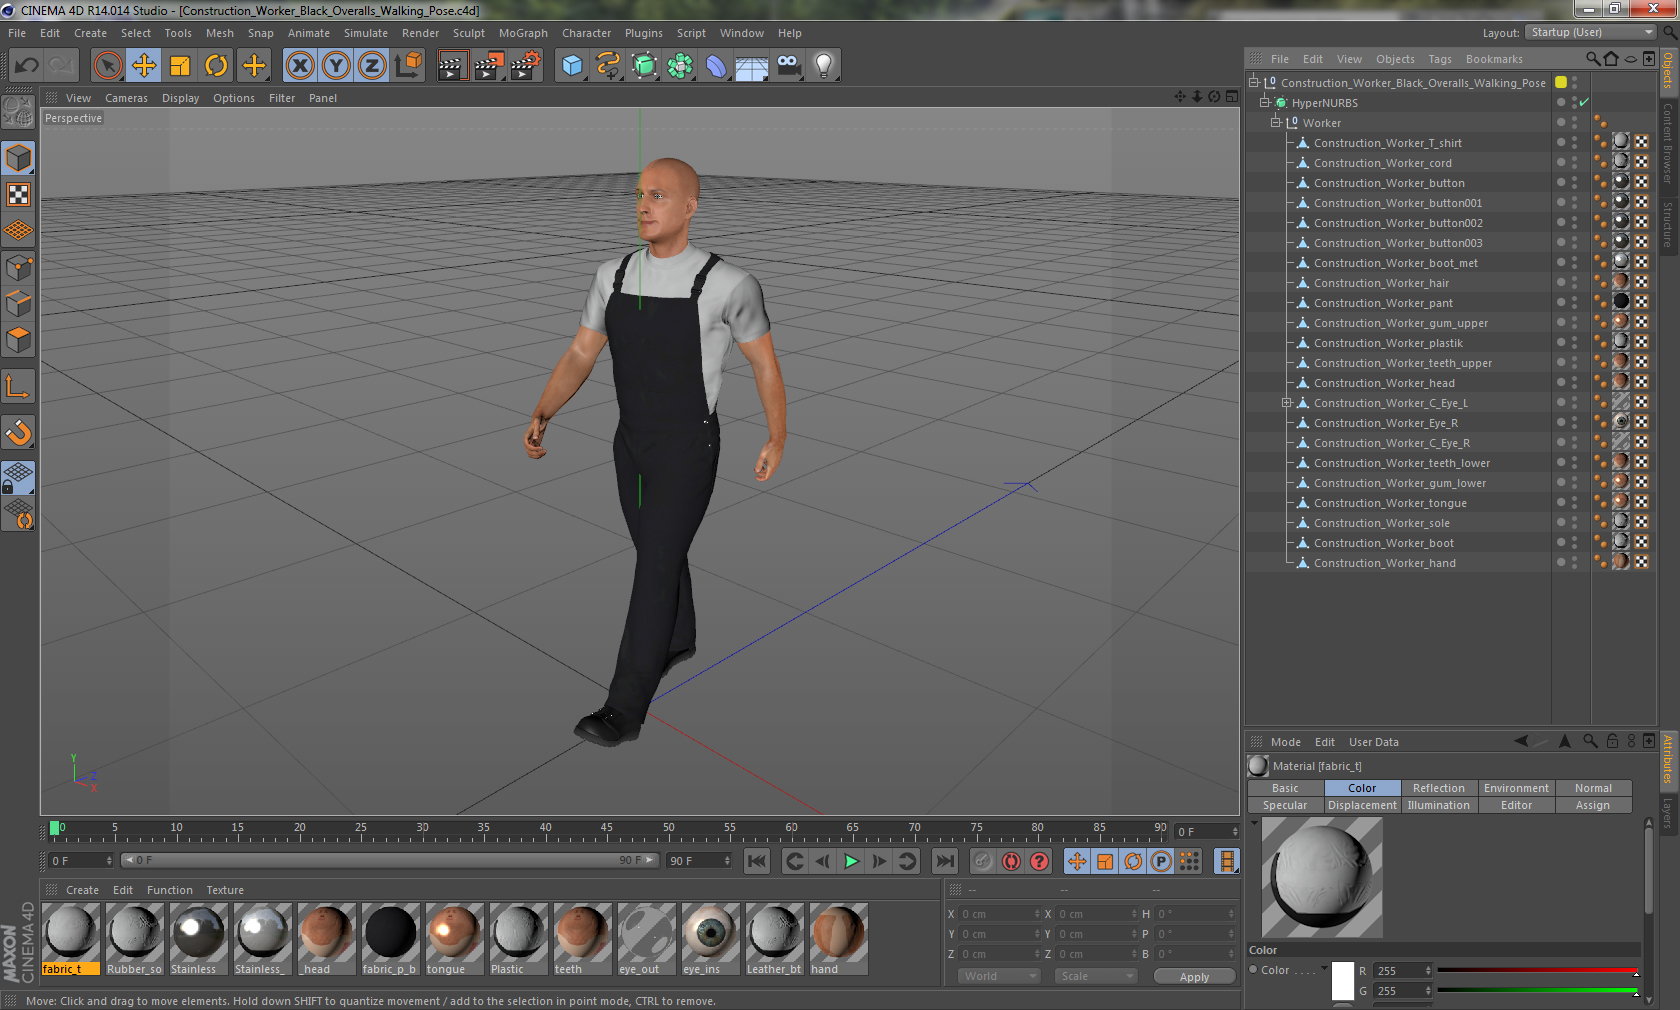
Task: Open the MoGraph menu
Action: (x=523, y=33)
